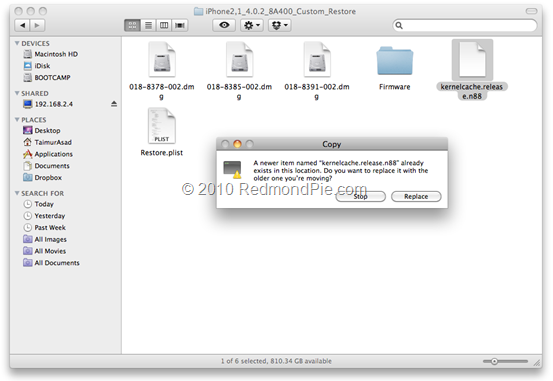Image resolution: width=553 pixels, height=381 pixels.
Task: Open the All Movies smart search
Action: coord(44,251)
